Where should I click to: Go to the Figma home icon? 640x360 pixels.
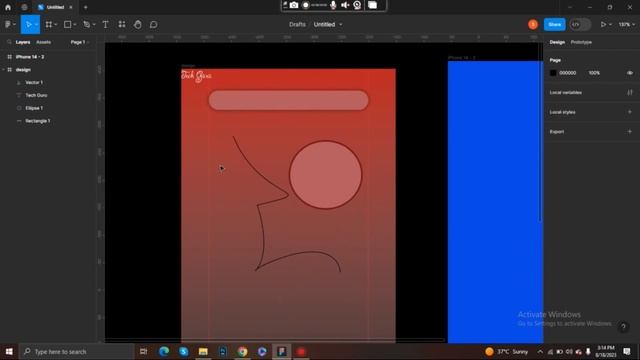point(8,7)
